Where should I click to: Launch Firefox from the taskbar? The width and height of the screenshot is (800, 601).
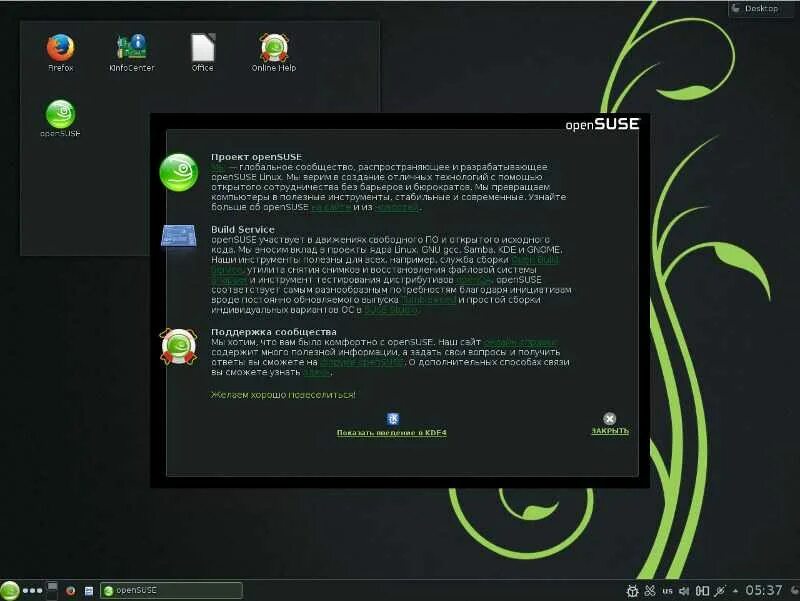coord(70,591)
